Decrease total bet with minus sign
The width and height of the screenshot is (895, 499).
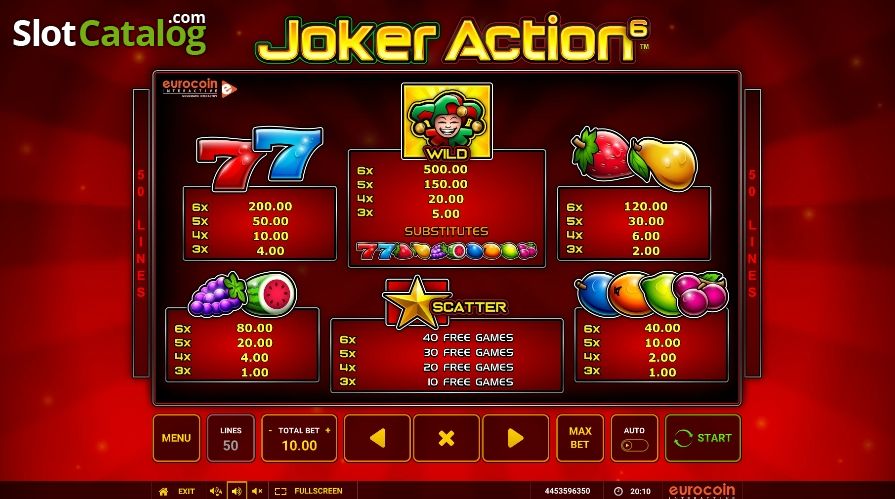(270, 430)
